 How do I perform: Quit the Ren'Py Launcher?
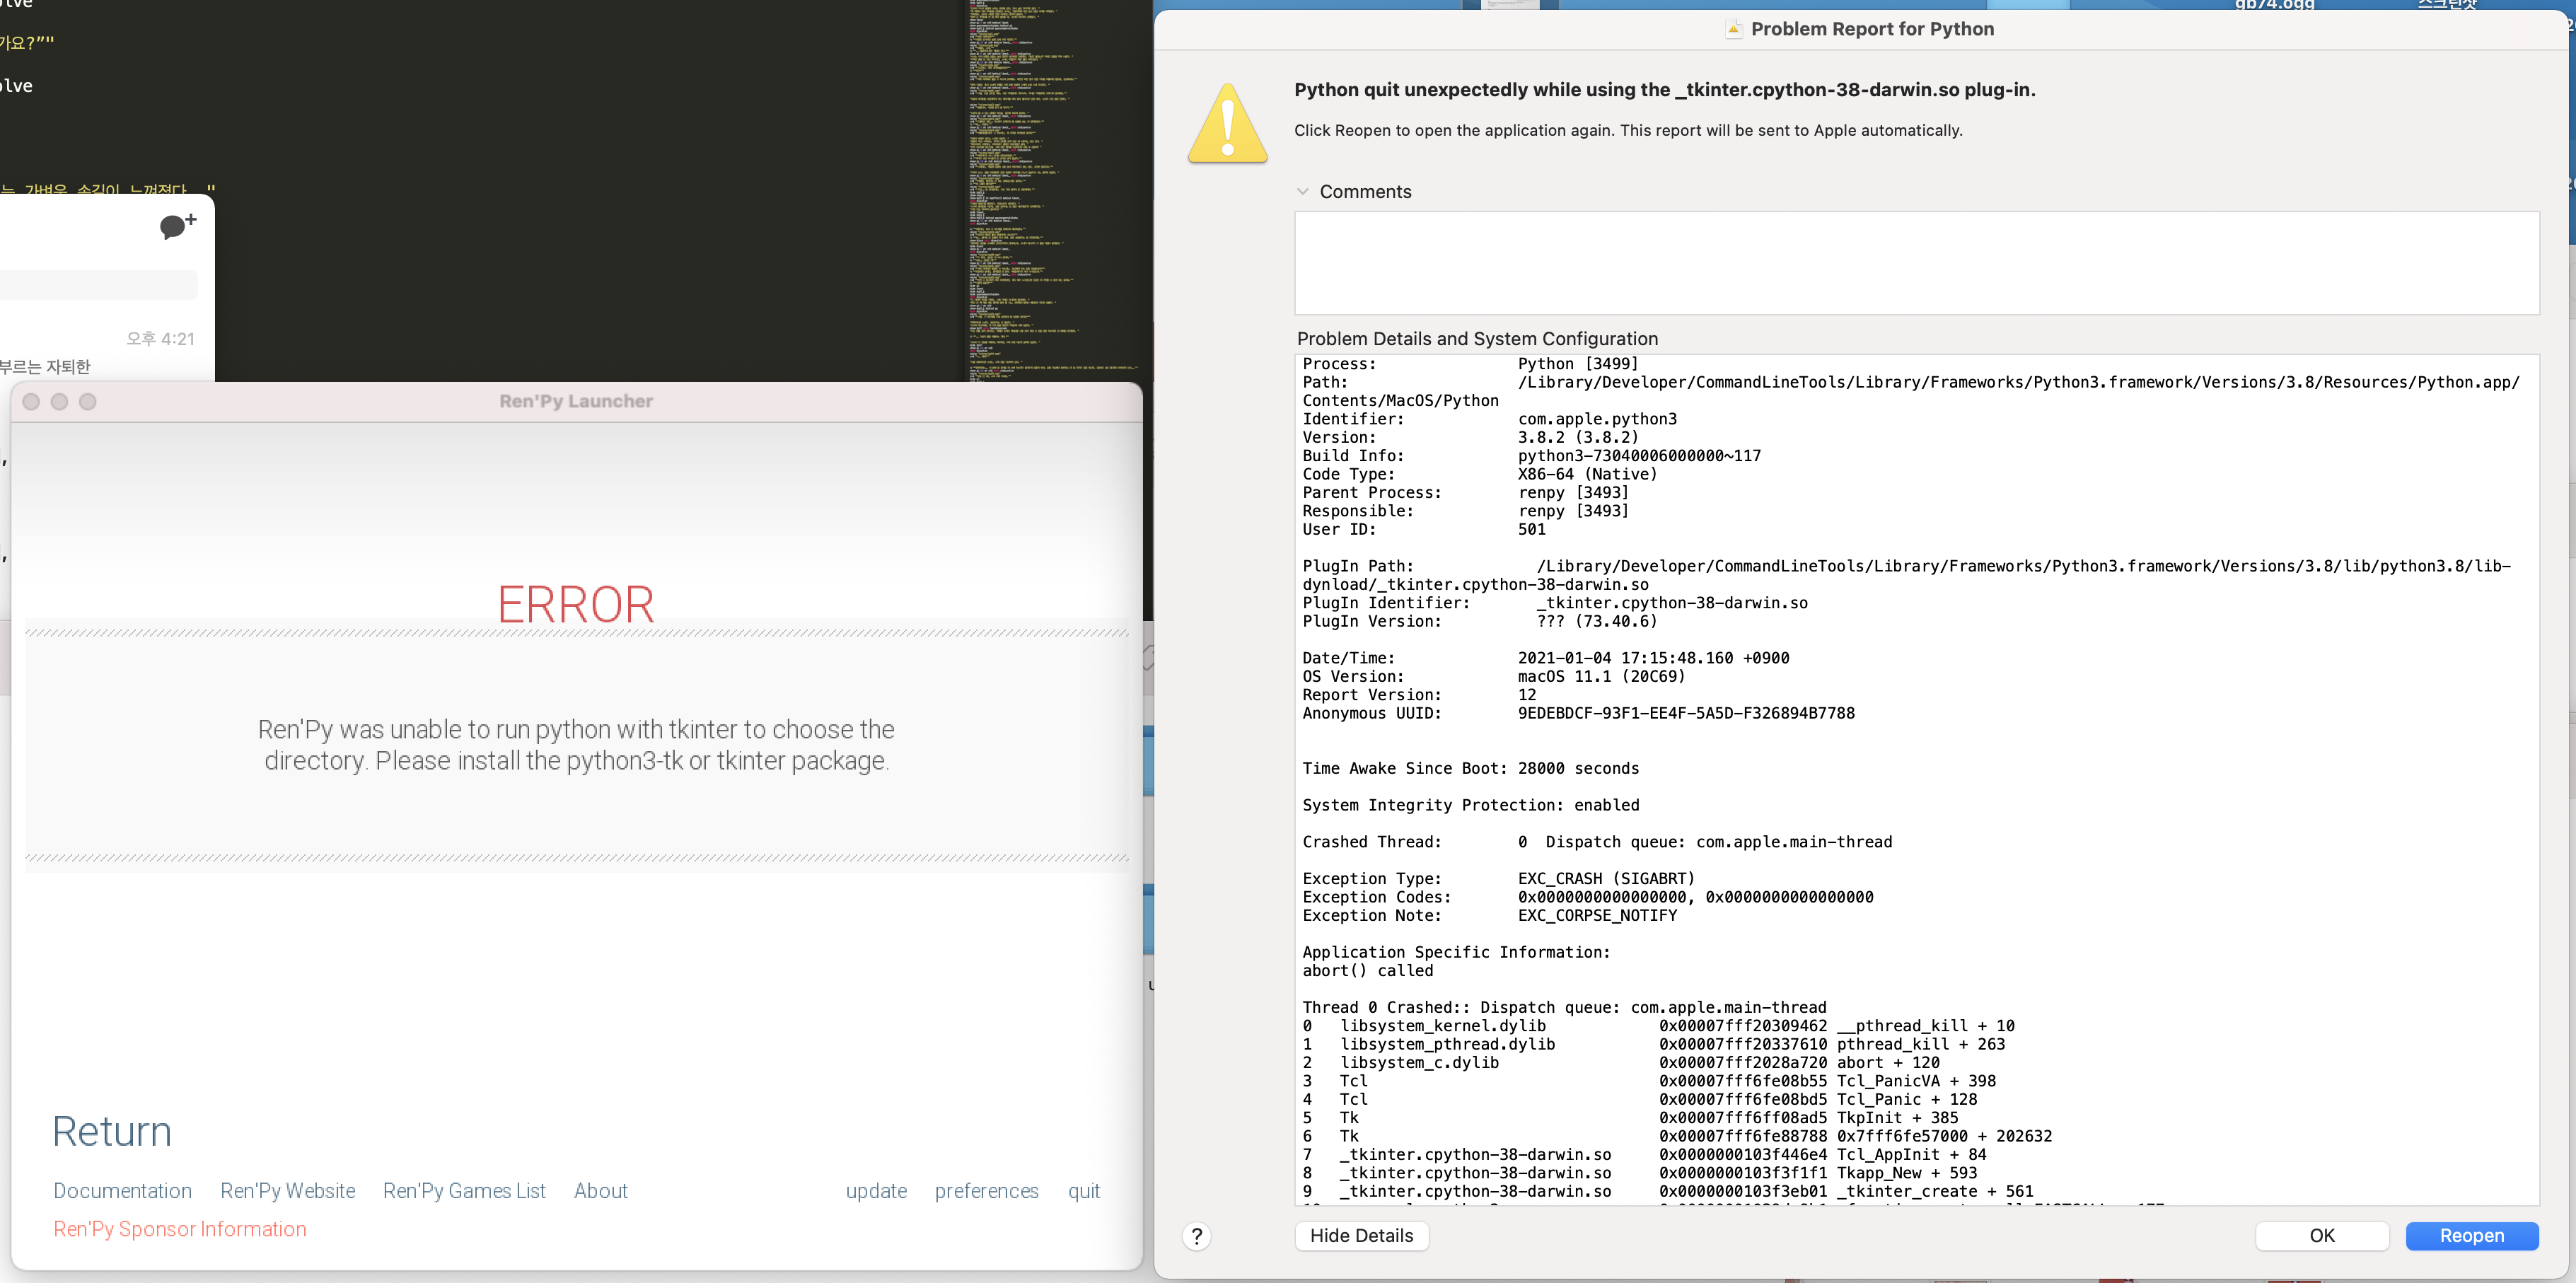click(1084, 1190)
